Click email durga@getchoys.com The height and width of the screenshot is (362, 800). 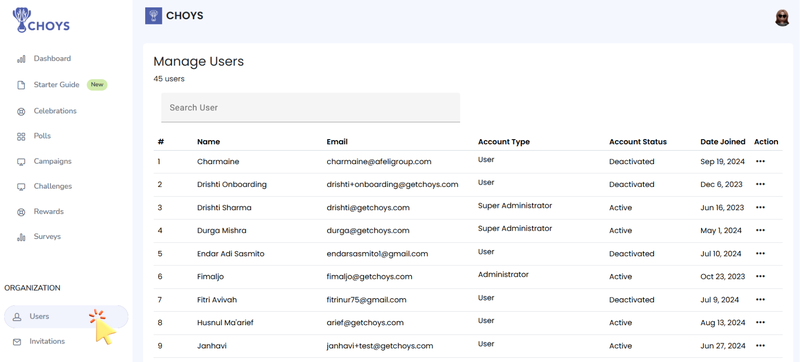pyautogui.click(x=368, y=231)
